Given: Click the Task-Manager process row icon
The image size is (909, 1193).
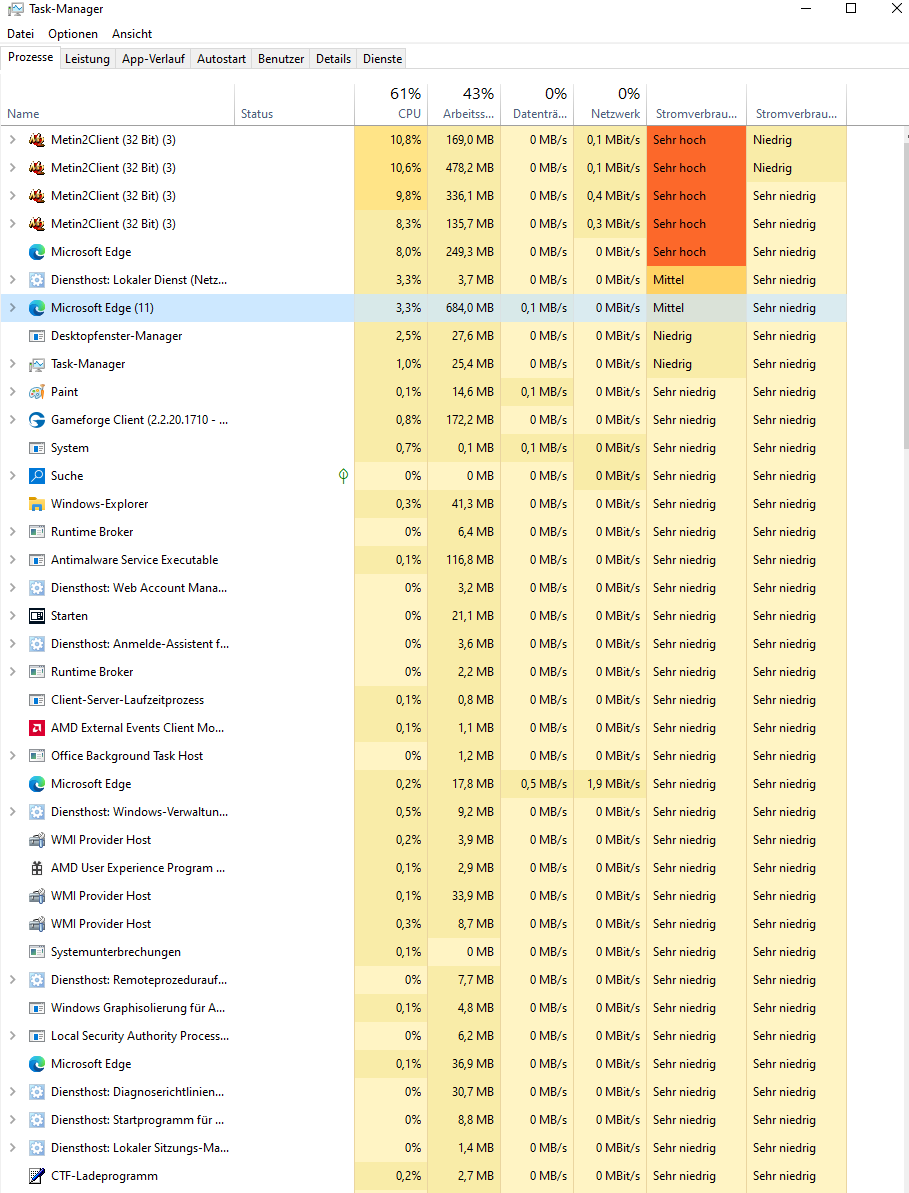Looking at the screenshot, I should pyautogui.click(x=37, y=364).
